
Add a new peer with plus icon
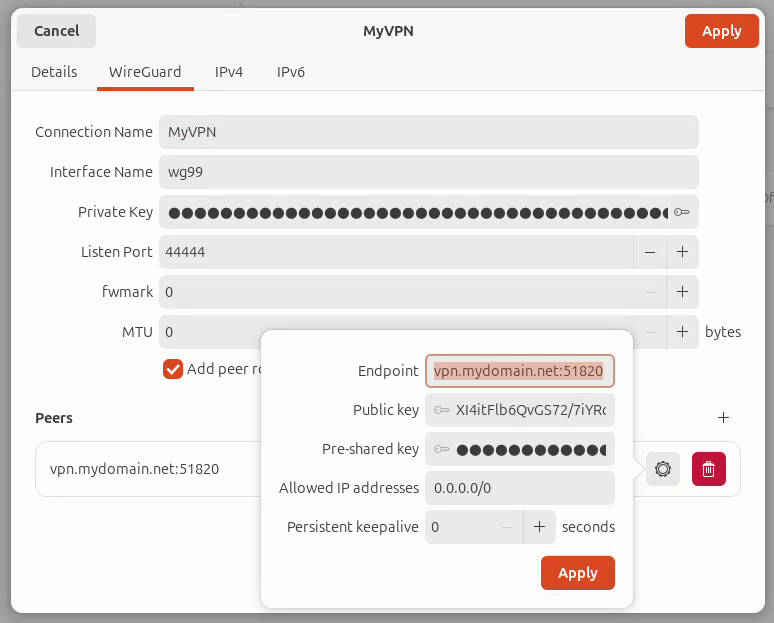coord(724,417)
